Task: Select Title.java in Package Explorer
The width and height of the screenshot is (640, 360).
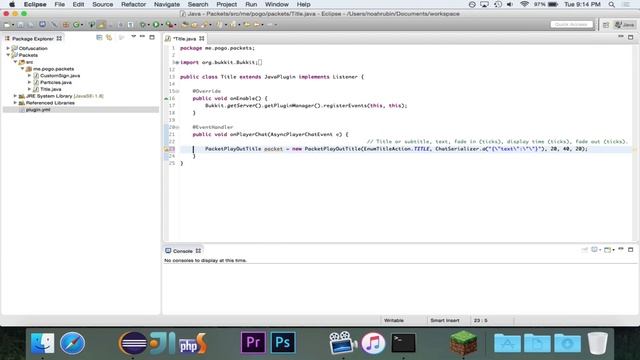Action: coord(51,89)
